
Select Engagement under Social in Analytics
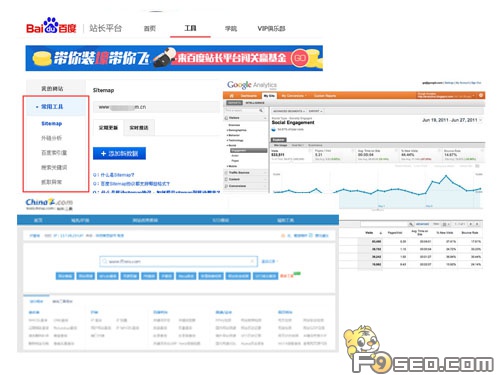click(249, 151)
